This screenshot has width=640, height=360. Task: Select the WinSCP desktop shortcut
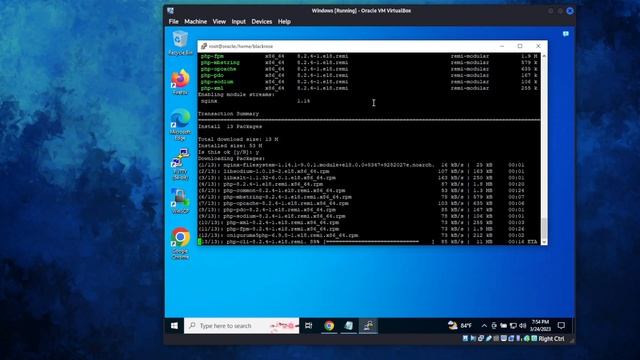click(180, 201)
